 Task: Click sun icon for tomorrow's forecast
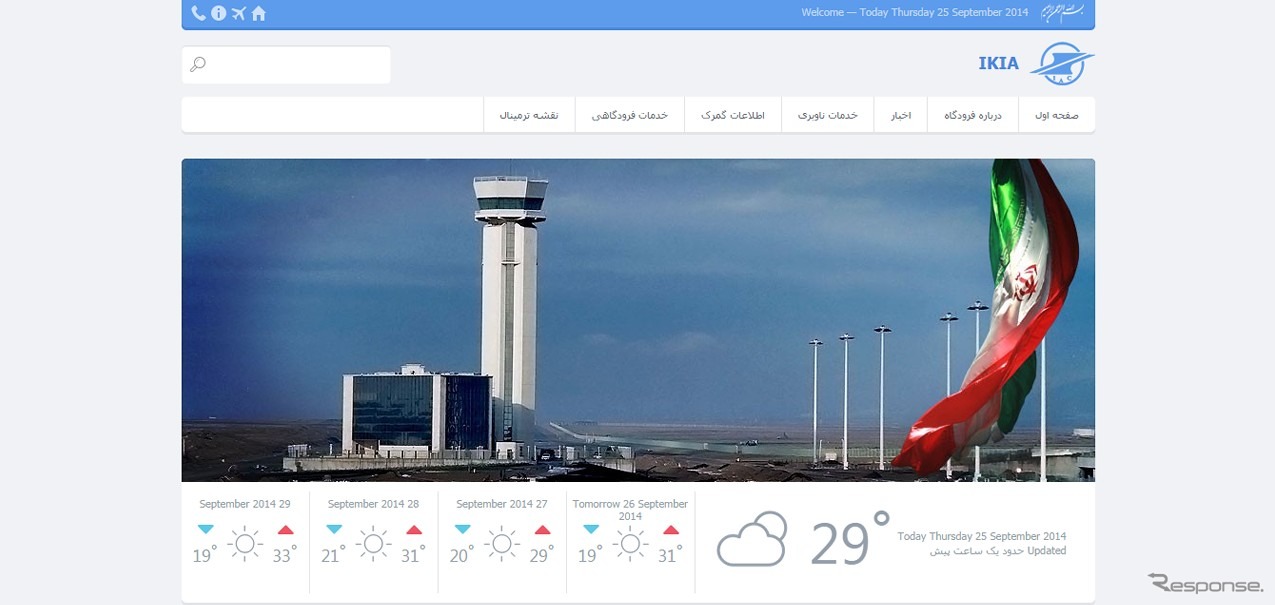630,544
